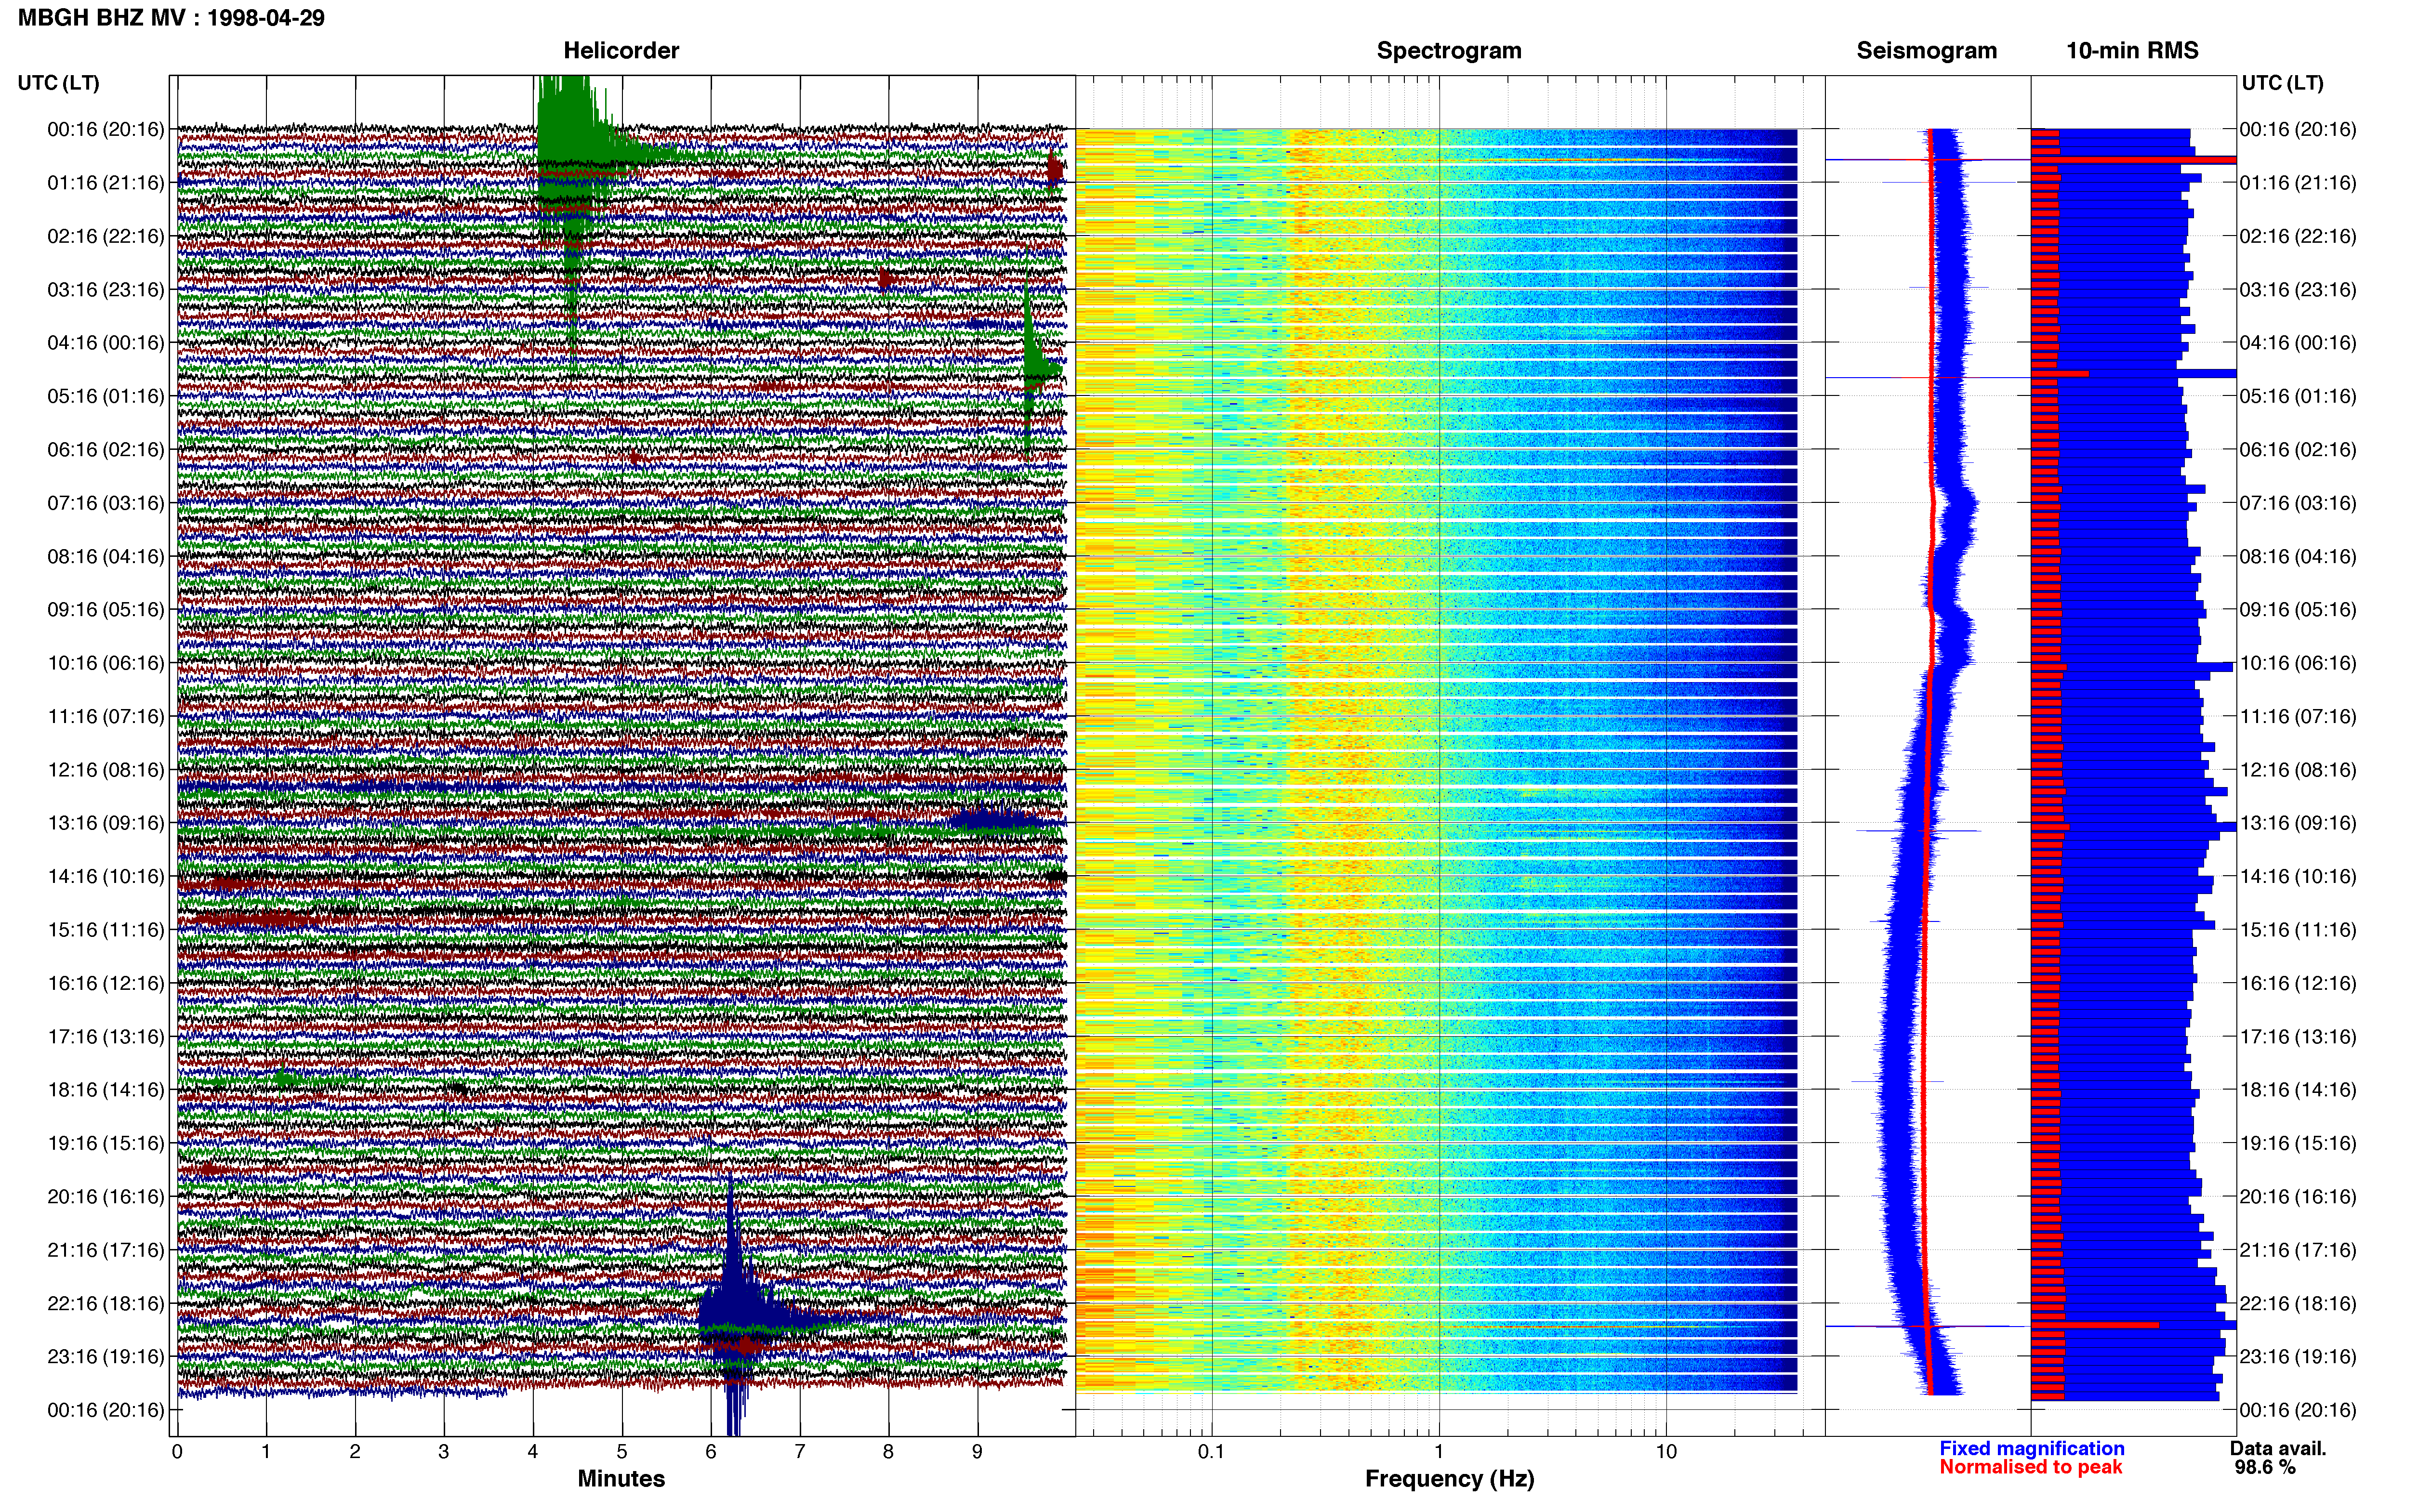Click the 'Data avail.' label
The width and height of the screenshot is (2418, 1512).
[x=2278, y=1448]
